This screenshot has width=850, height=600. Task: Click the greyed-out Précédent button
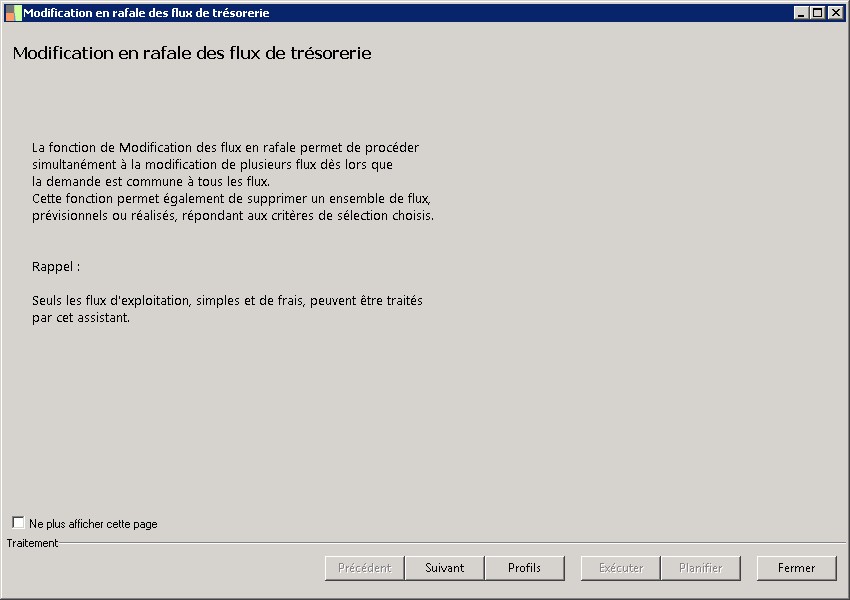(x=364, y=568)
